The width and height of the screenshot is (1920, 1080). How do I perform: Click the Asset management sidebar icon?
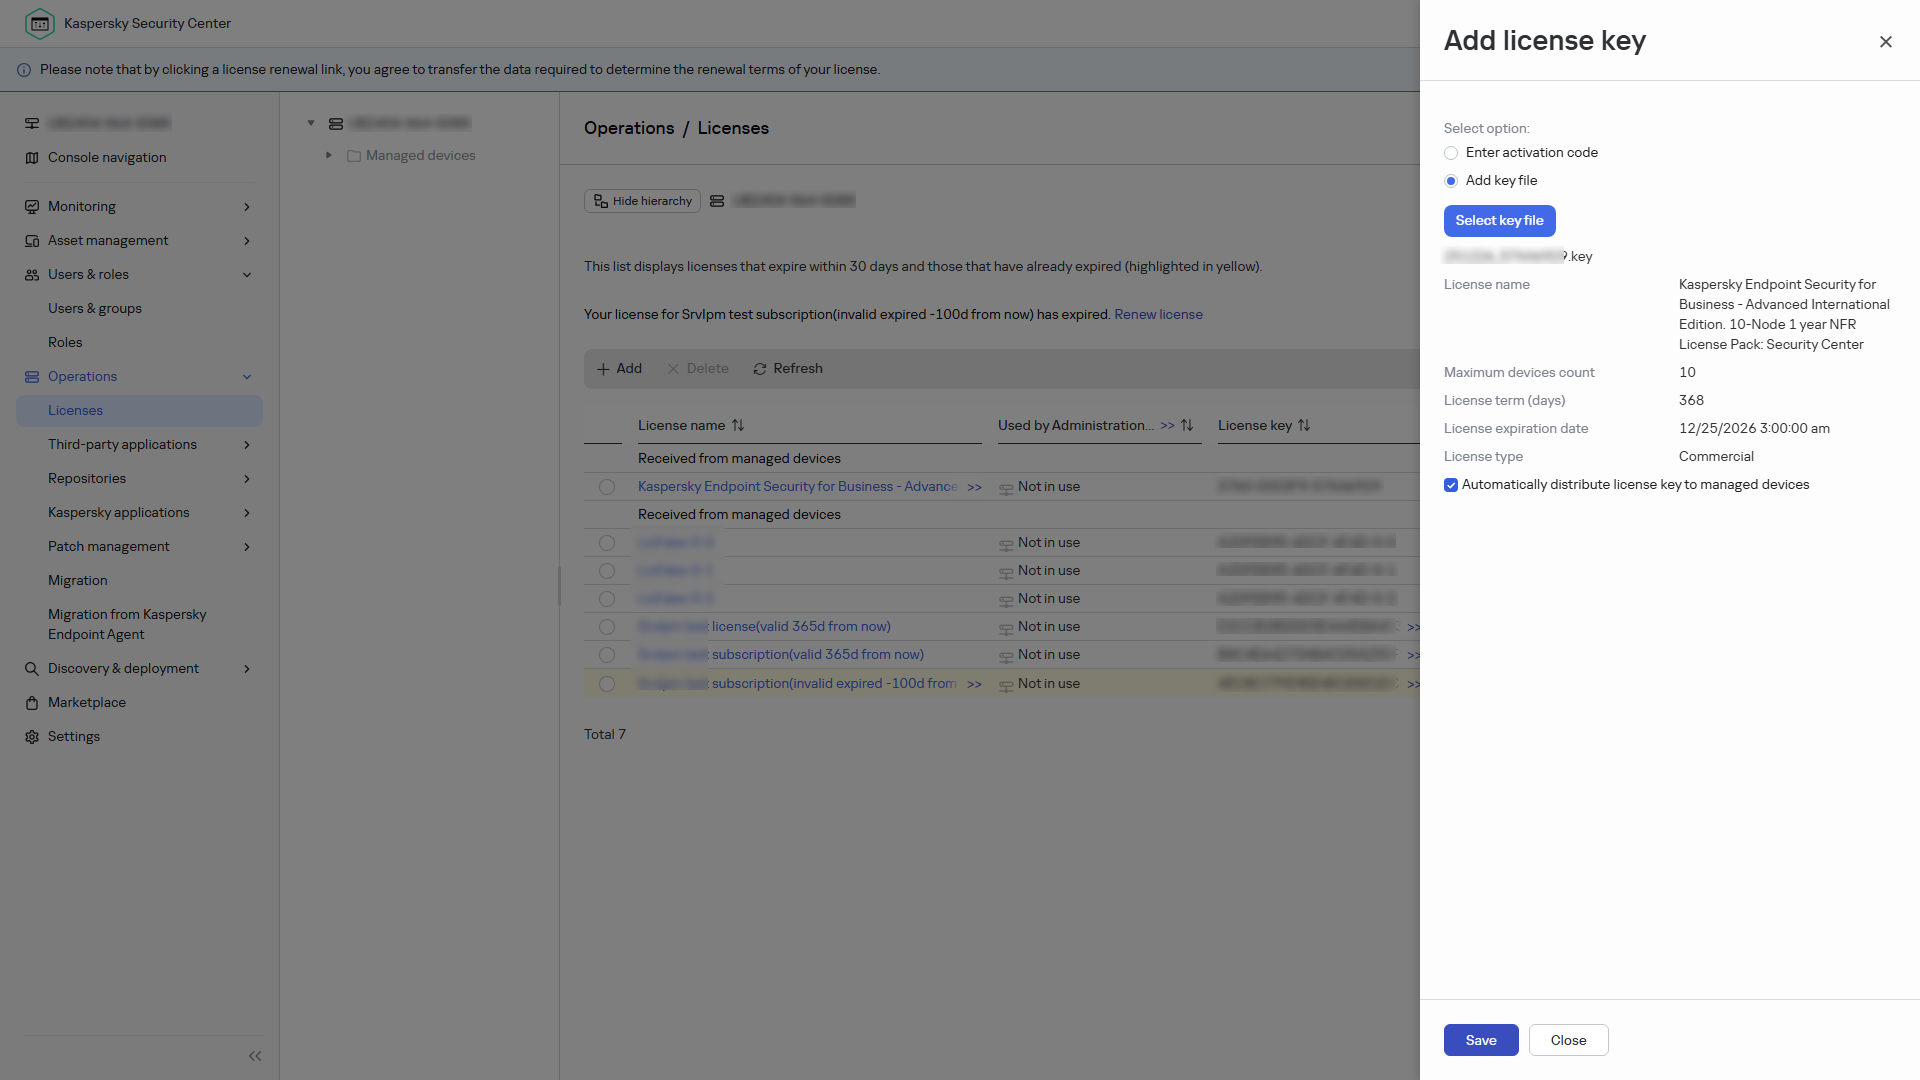32,241
